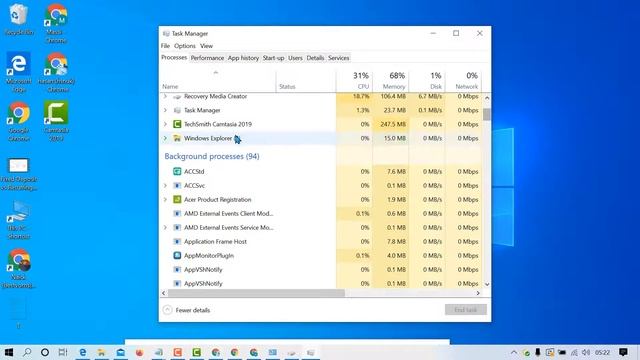
Task: Expand the Recovery Media Creator process
Action: click(x=165, y=96)
